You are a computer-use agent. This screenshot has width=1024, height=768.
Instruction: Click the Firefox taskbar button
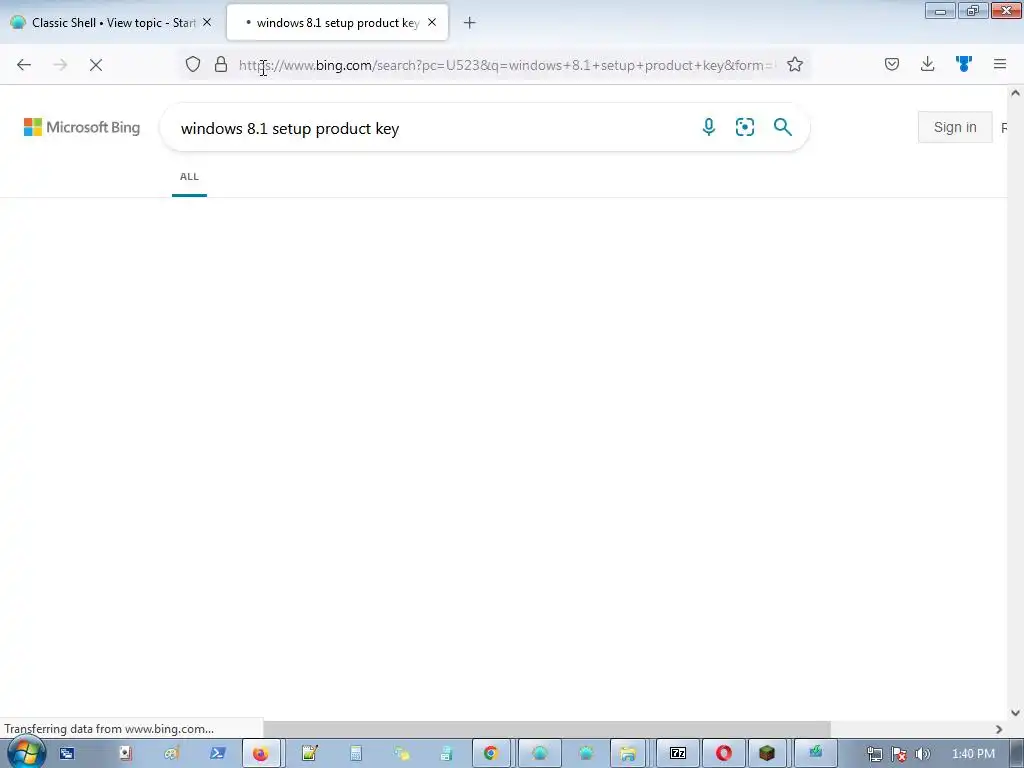tap(261, 754)
